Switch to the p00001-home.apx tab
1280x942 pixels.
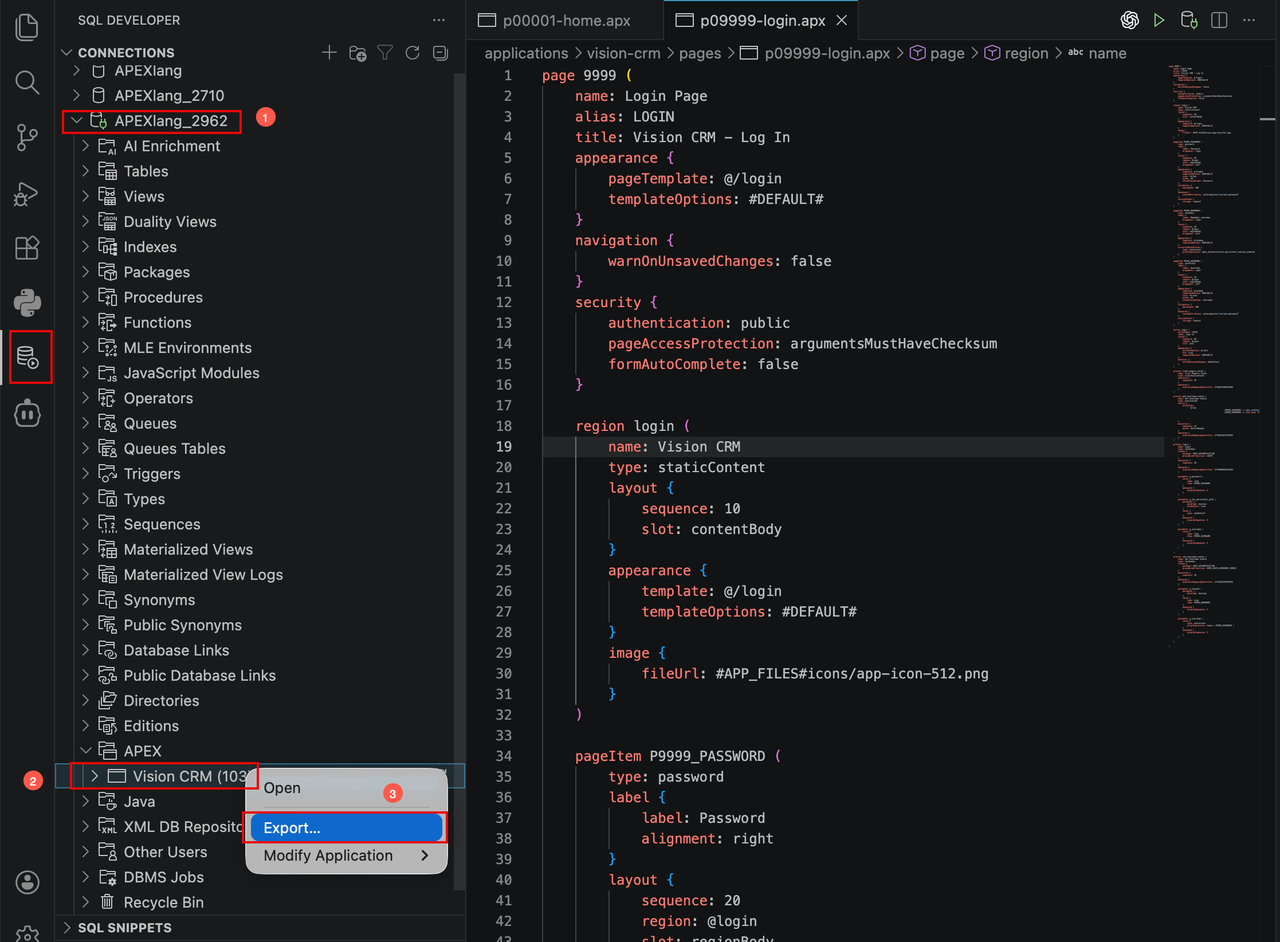(x=566, y=20)
